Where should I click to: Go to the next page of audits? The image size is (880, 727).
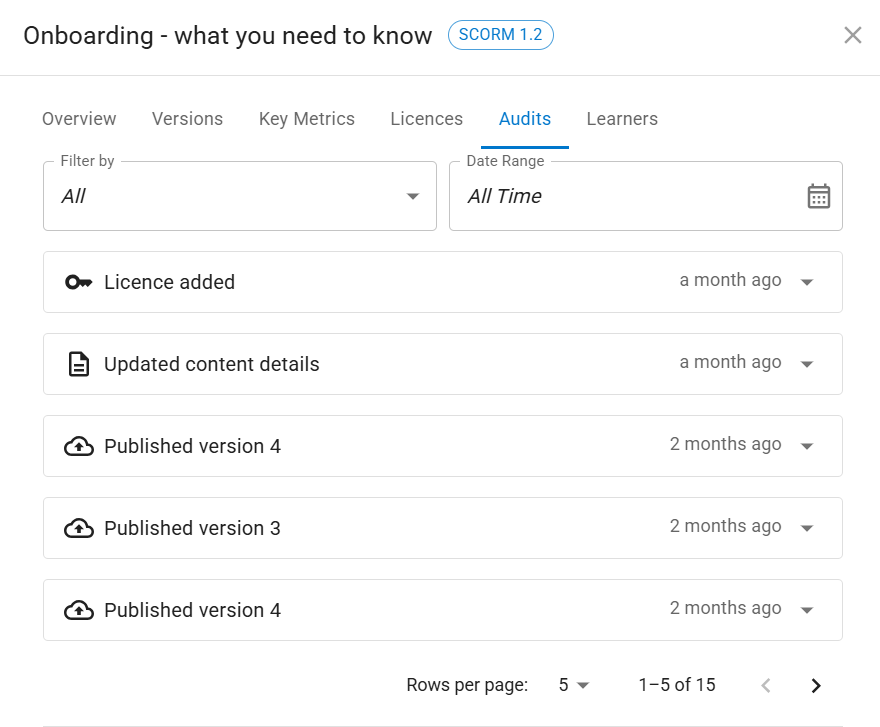pos(816,685)
